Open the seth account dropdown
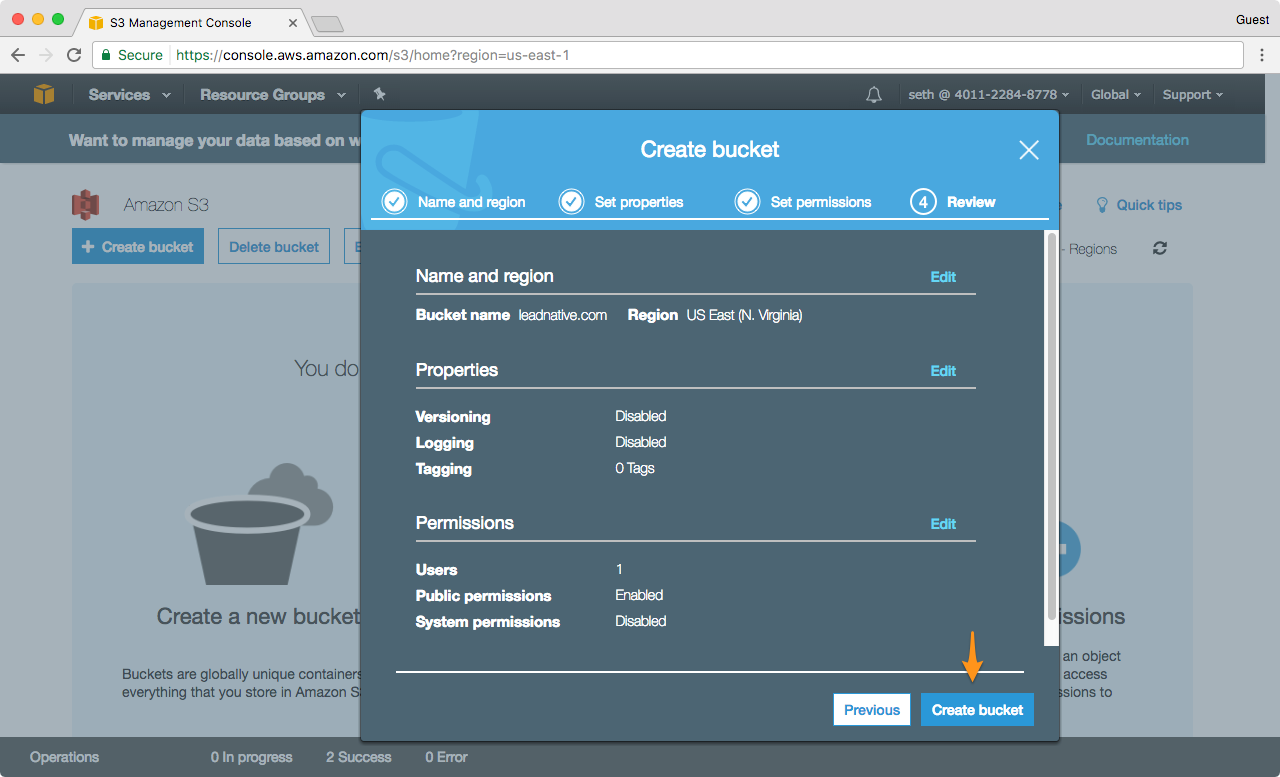This screenshot has height=777, width=1280. [988, 95]
